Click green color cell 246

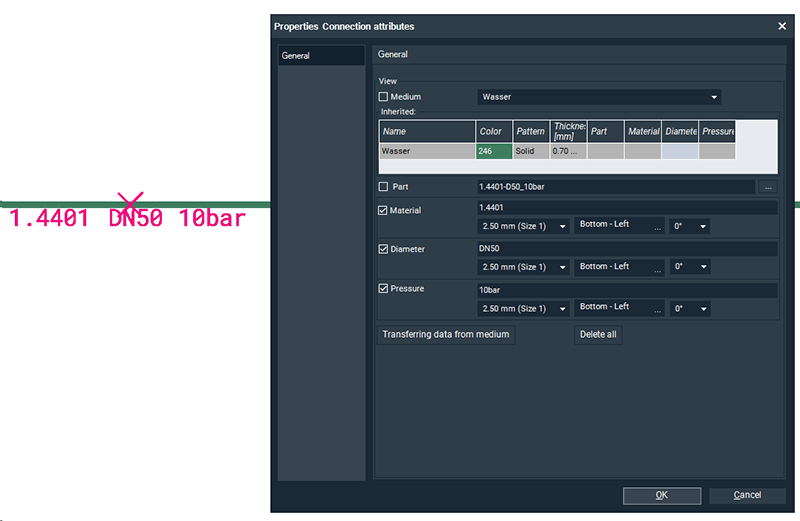coord(494,151)
